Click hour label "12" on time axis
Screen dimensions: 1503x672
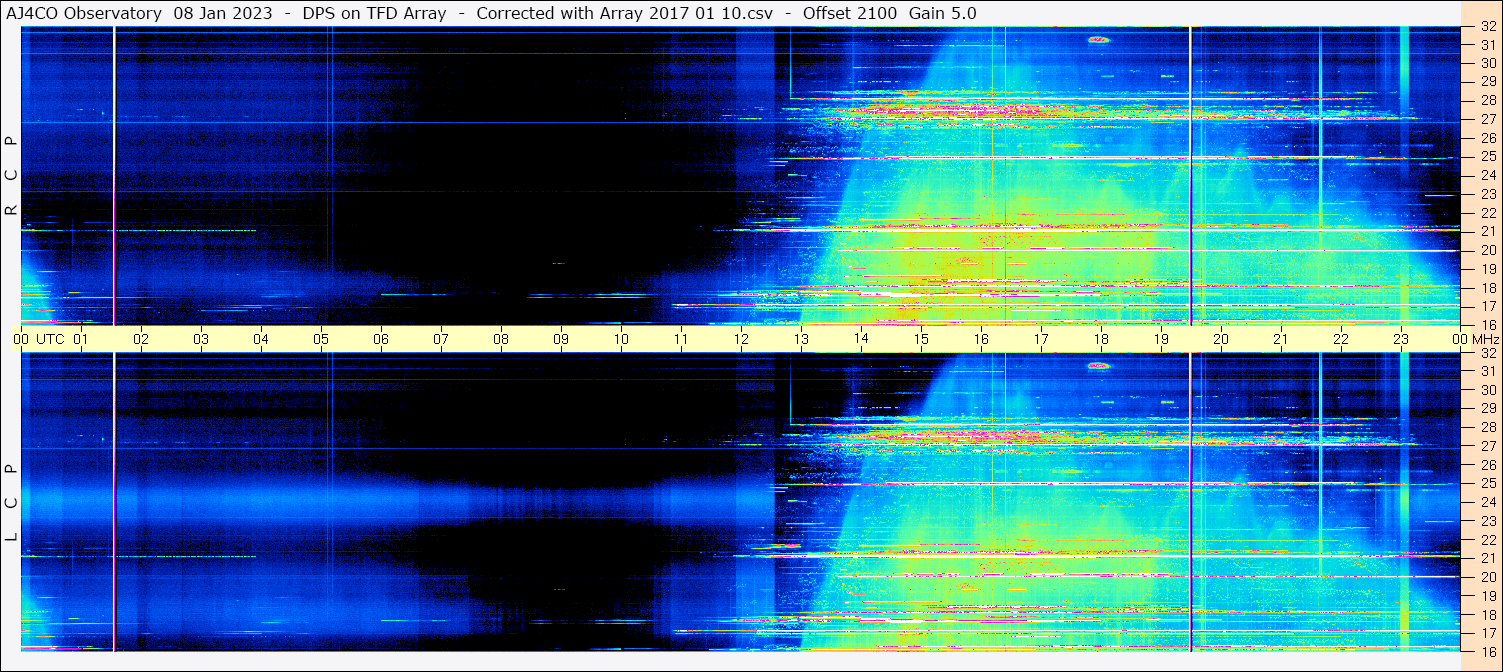(x=741, y=339)
